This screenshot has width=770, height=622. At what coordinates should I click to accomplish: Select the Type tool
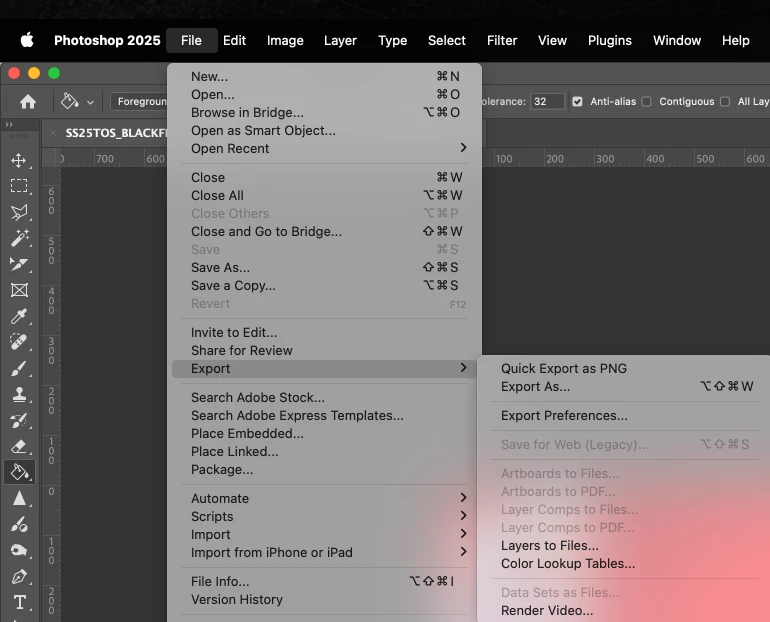point(20,602)
